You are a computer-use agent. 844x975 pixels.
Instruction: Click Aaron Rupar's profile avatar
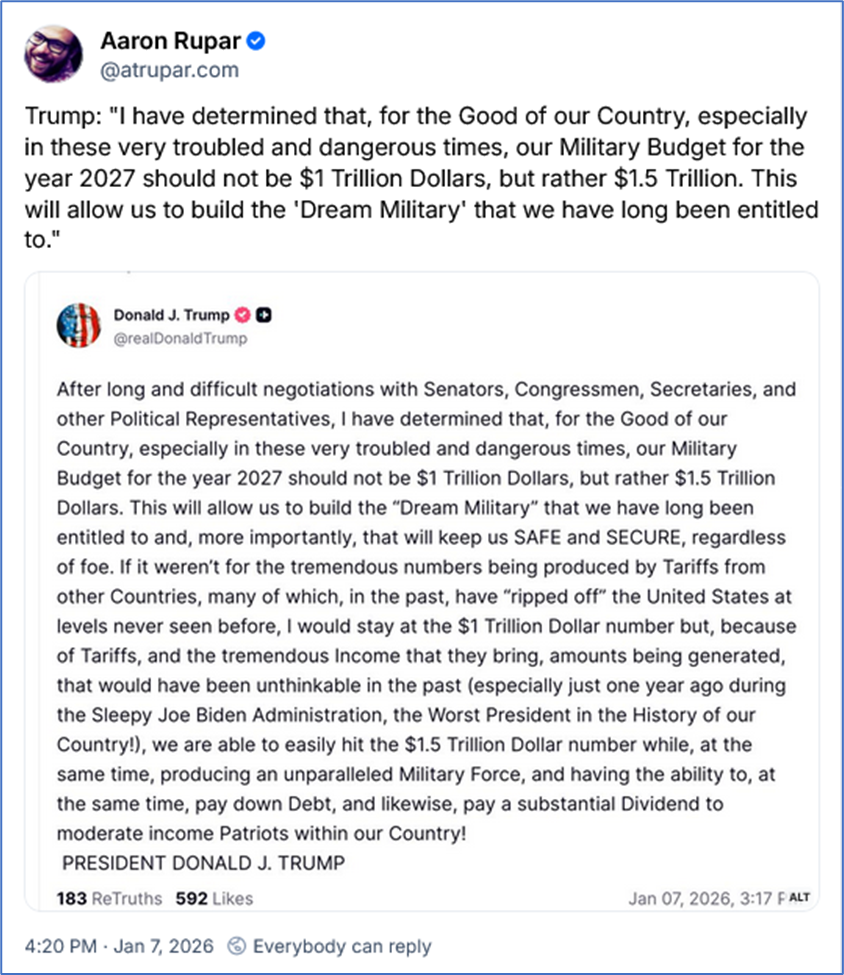point(51,53)
